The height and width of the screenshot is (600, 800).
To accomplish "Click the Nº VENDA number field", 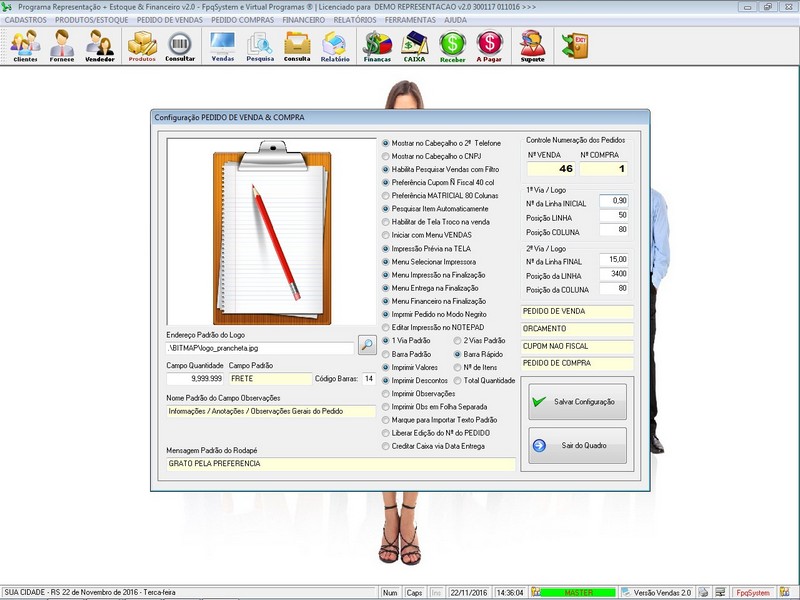I will (551, 169).
